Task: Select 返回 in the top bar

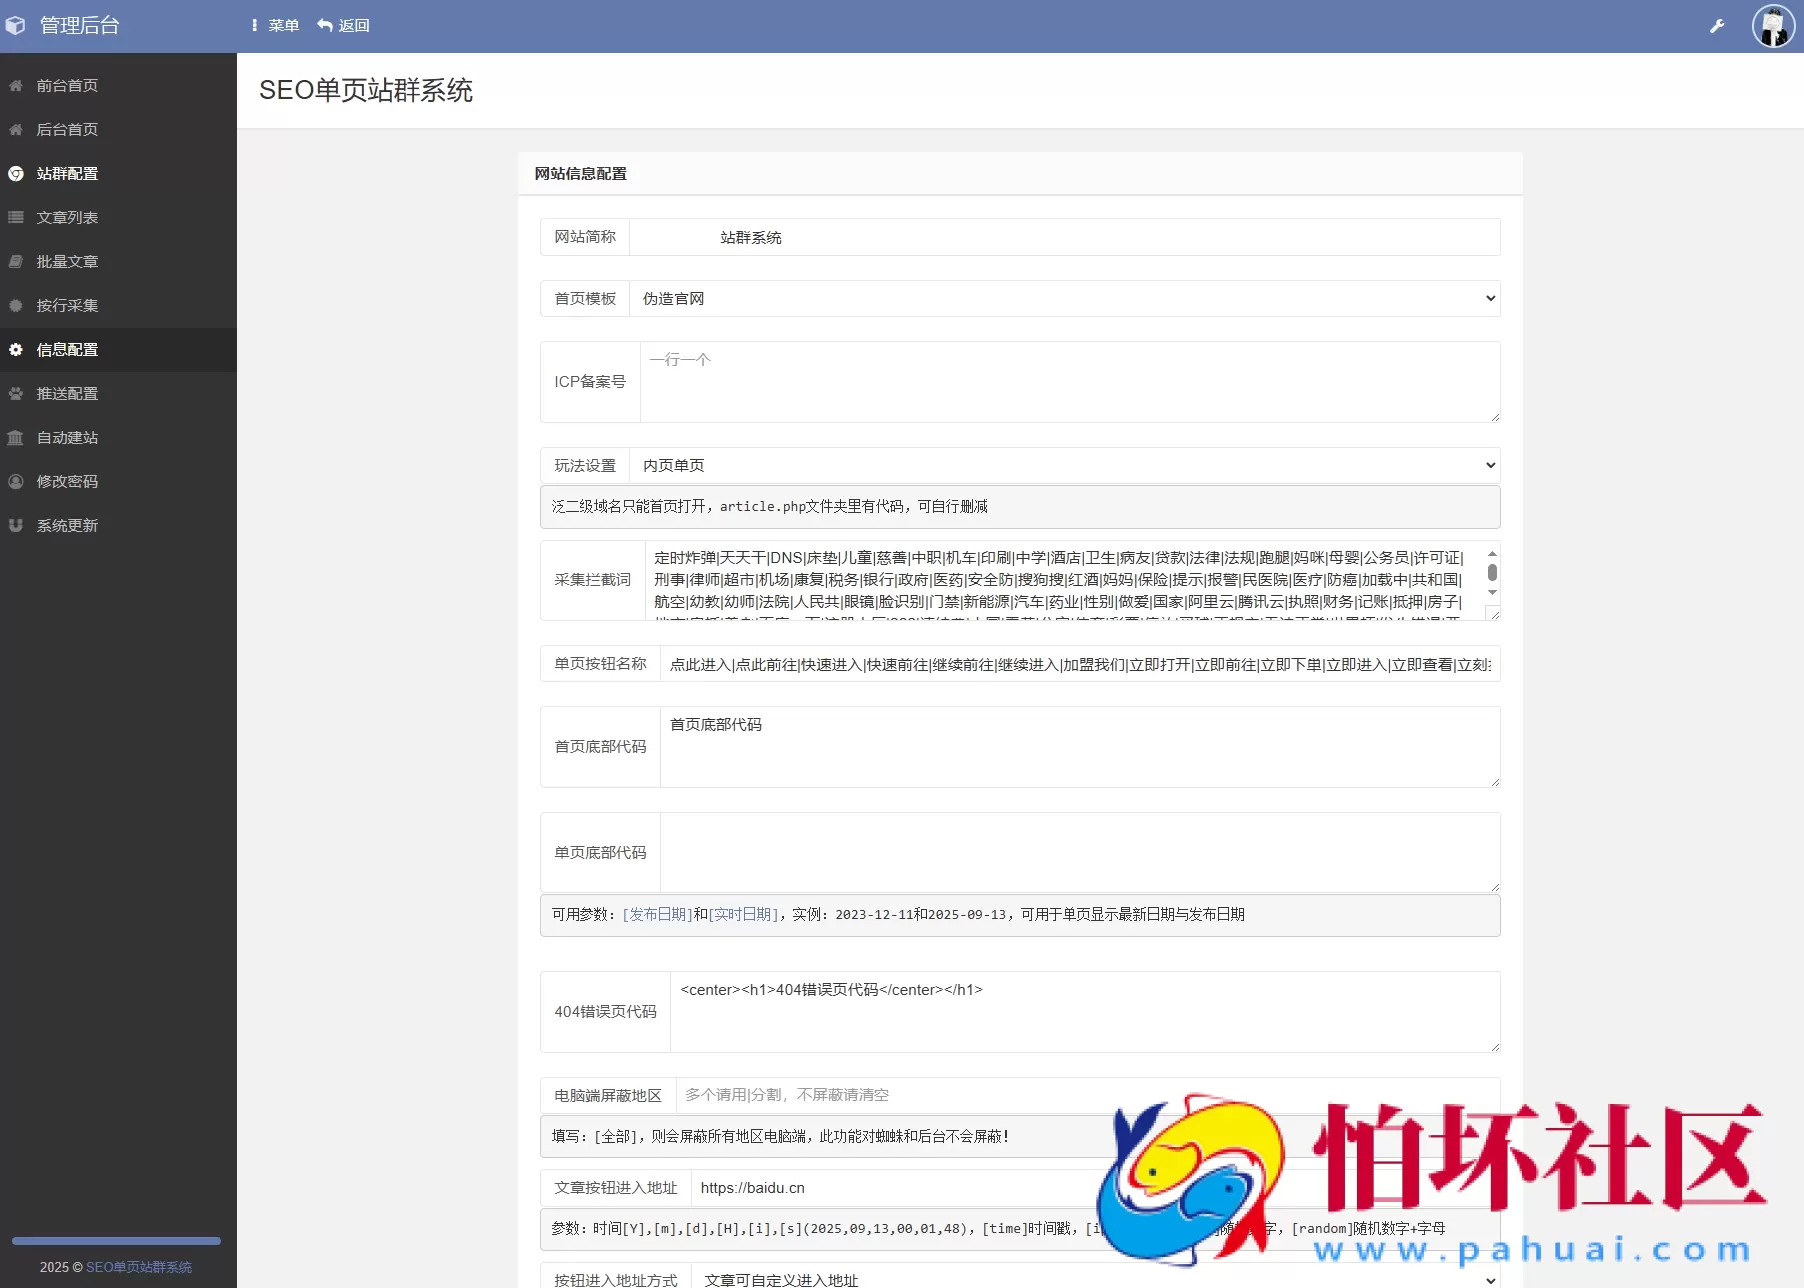Action: [342, 25]
